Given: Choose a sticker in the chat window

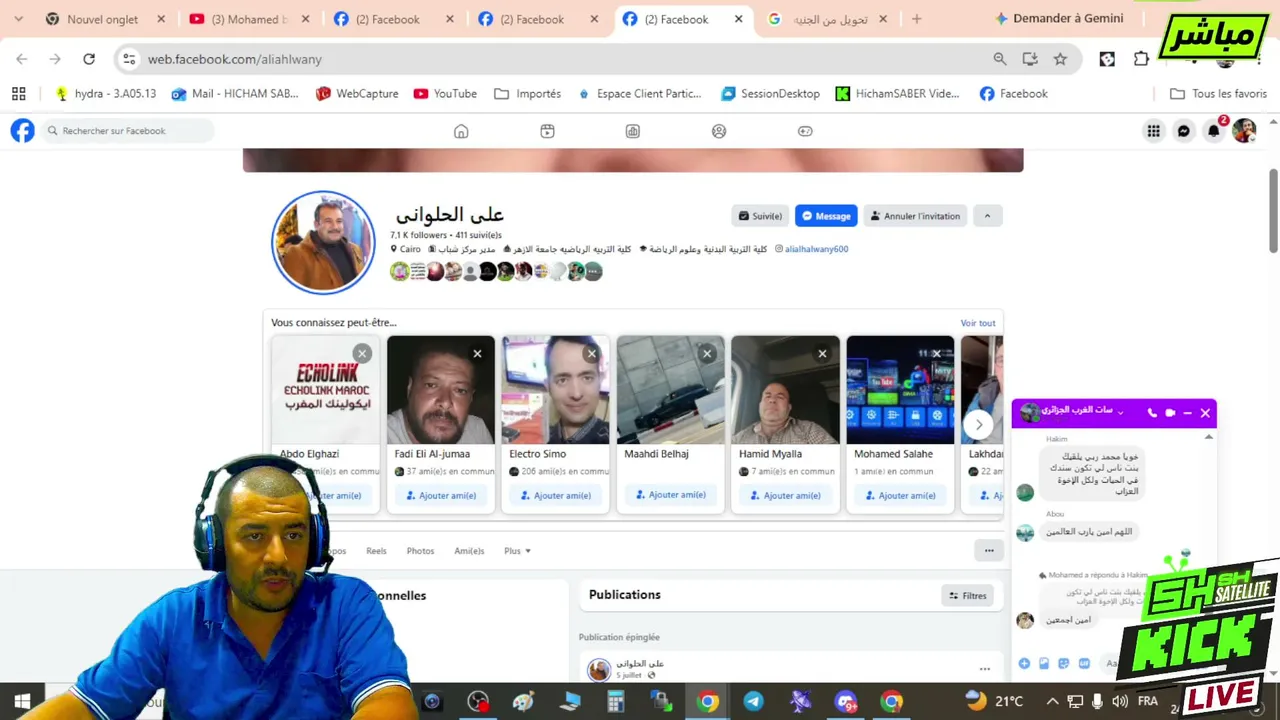Looking at the screenshot, I should pyautogui.click(x=1064, y=663).
